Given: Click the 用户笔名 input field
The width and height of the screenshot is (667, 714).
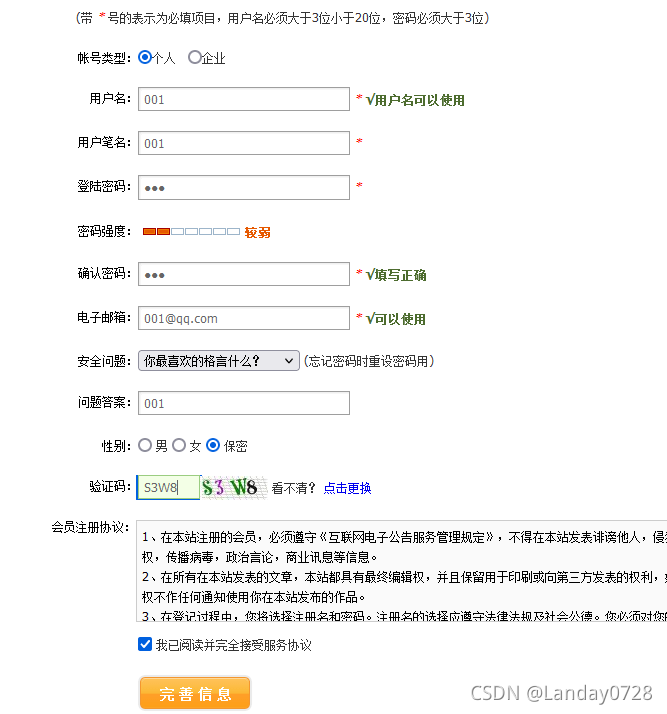Looking at the screenshot, I should point(244,143).
